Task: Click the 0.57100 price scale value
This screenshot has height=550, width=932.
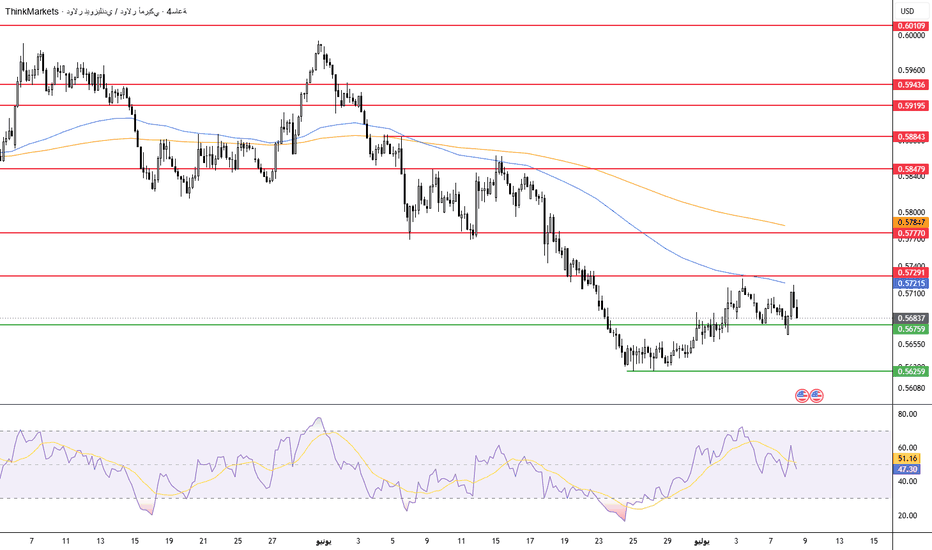Action: 911,294
